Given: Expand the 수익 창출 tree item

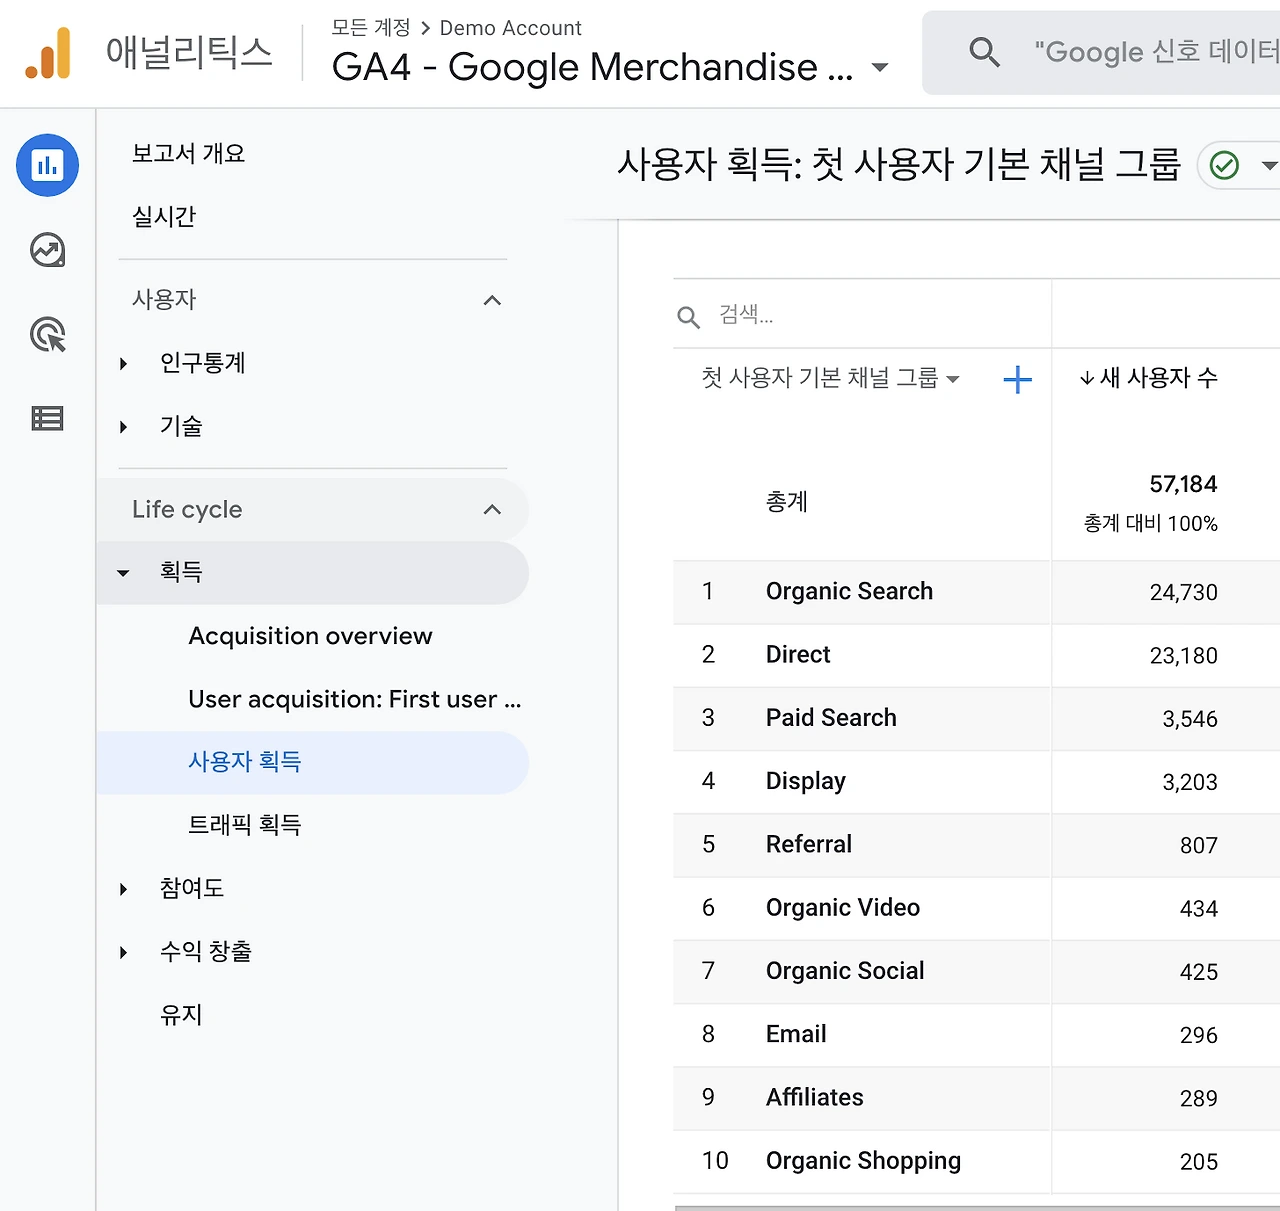Looking at the screenshot, I should (x=123, y=952).
